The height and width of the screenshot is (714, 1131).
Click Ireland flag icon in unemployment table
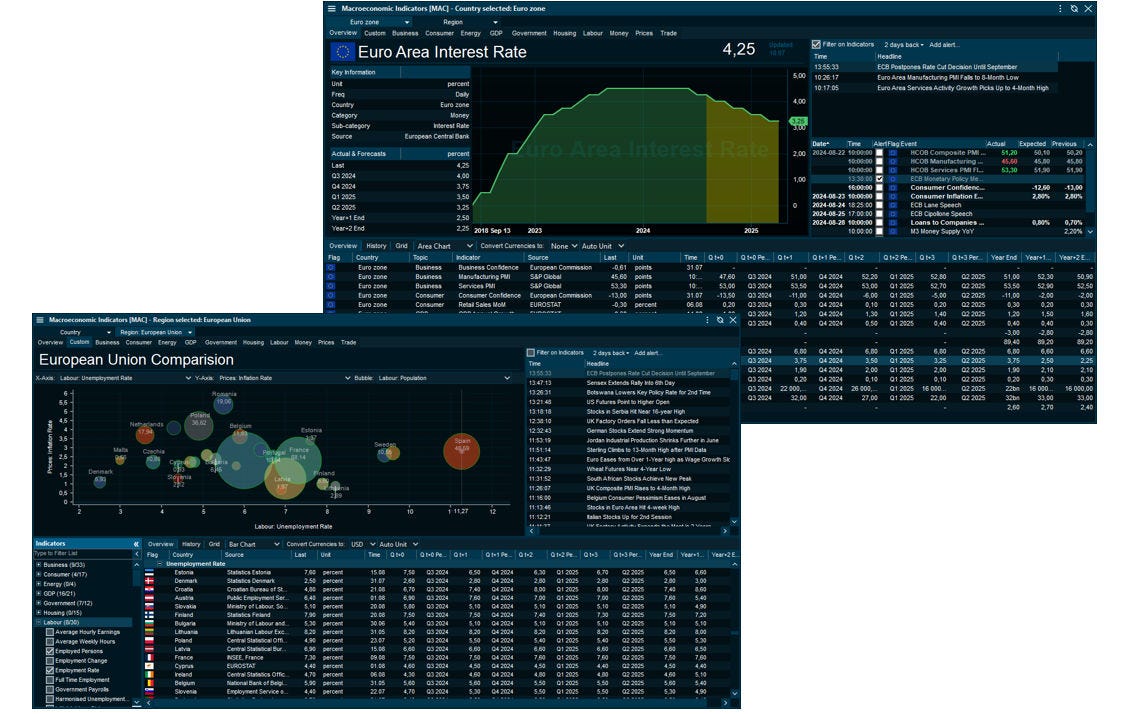pyautogui.click(x=149, y=675)
